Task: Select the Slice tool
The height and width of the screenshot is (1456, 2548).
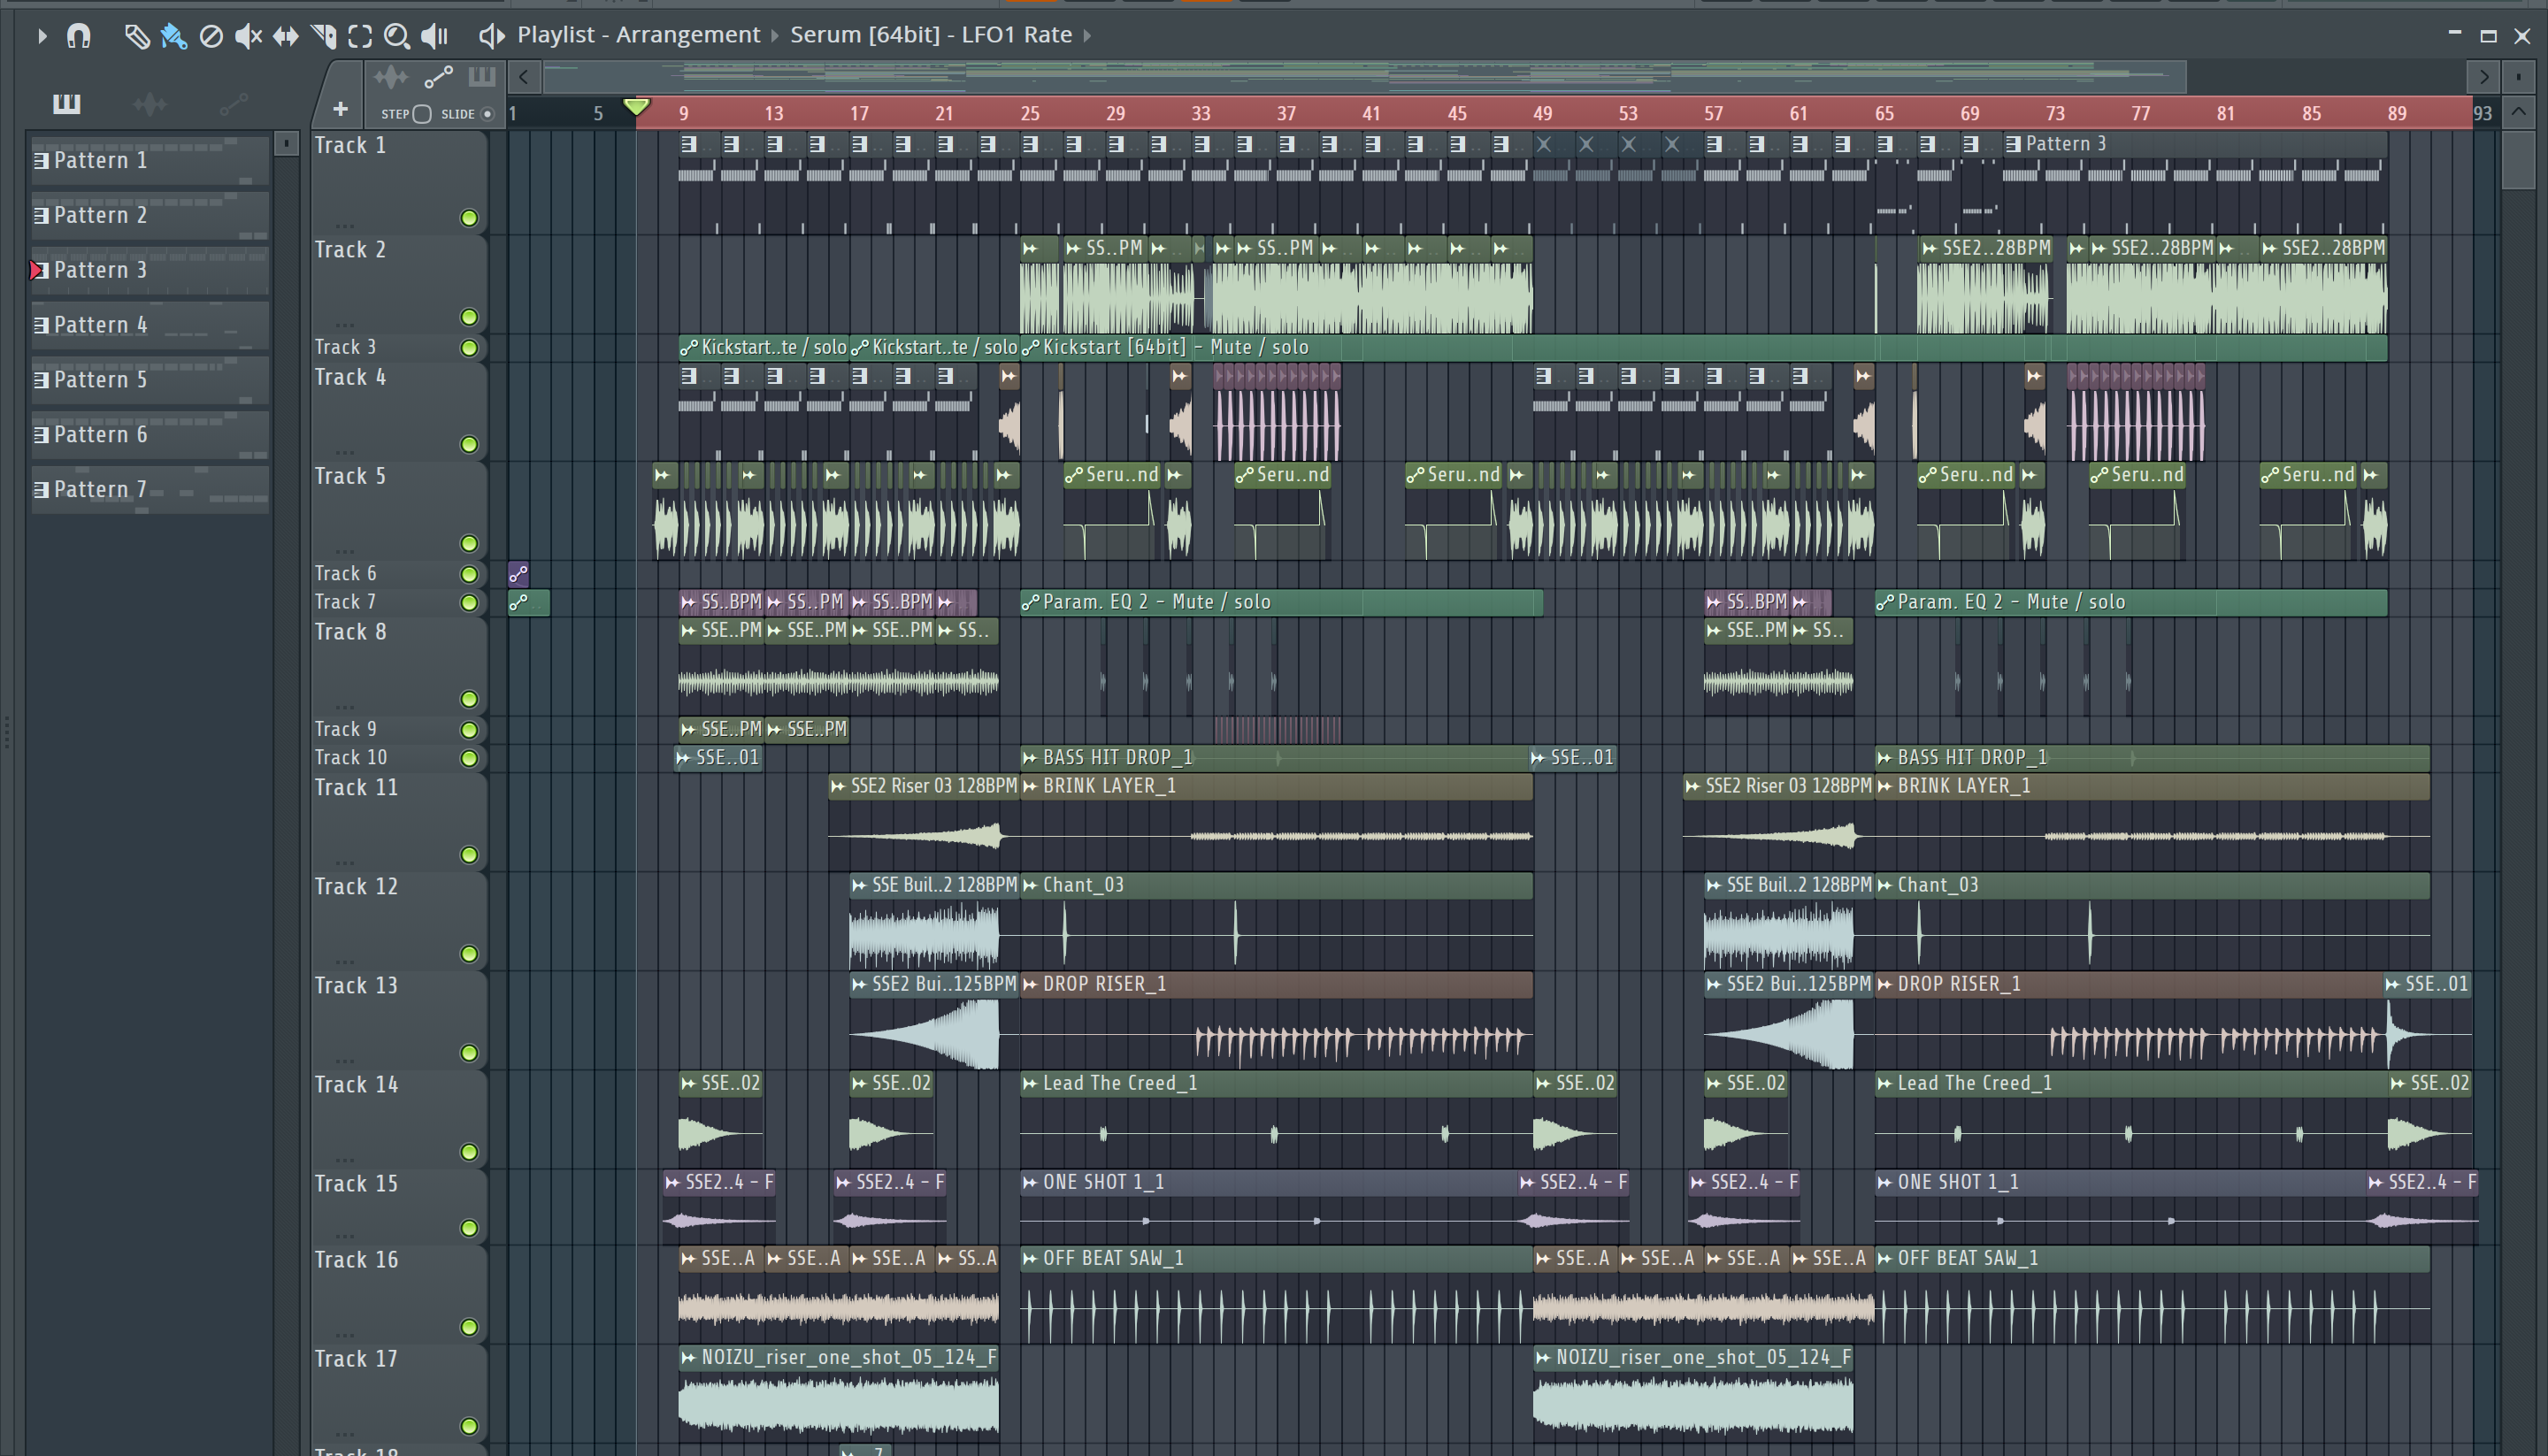Action: pyautogui.click(x=323, y=36)
